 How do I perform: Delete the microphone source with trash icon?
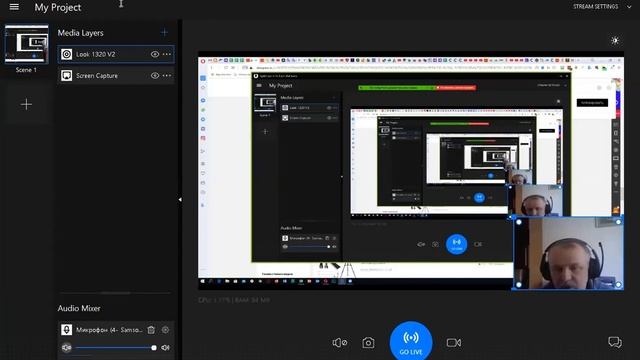(x=151, y=330)
